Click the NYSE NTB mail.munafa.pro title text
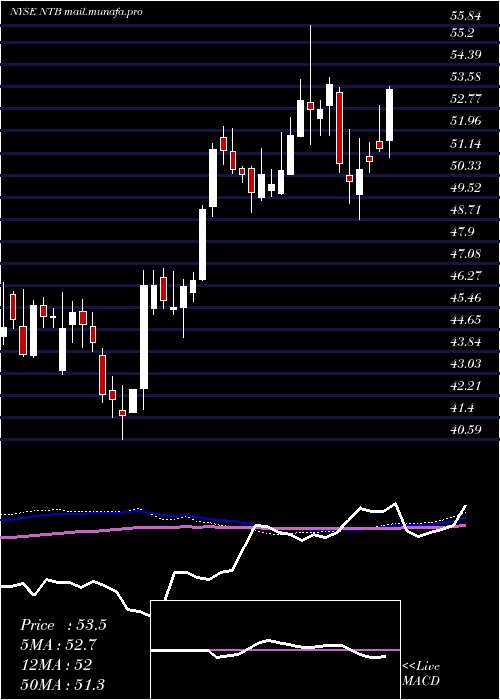Viewport: 500px width, 700px height. click(x=76, y=12)
